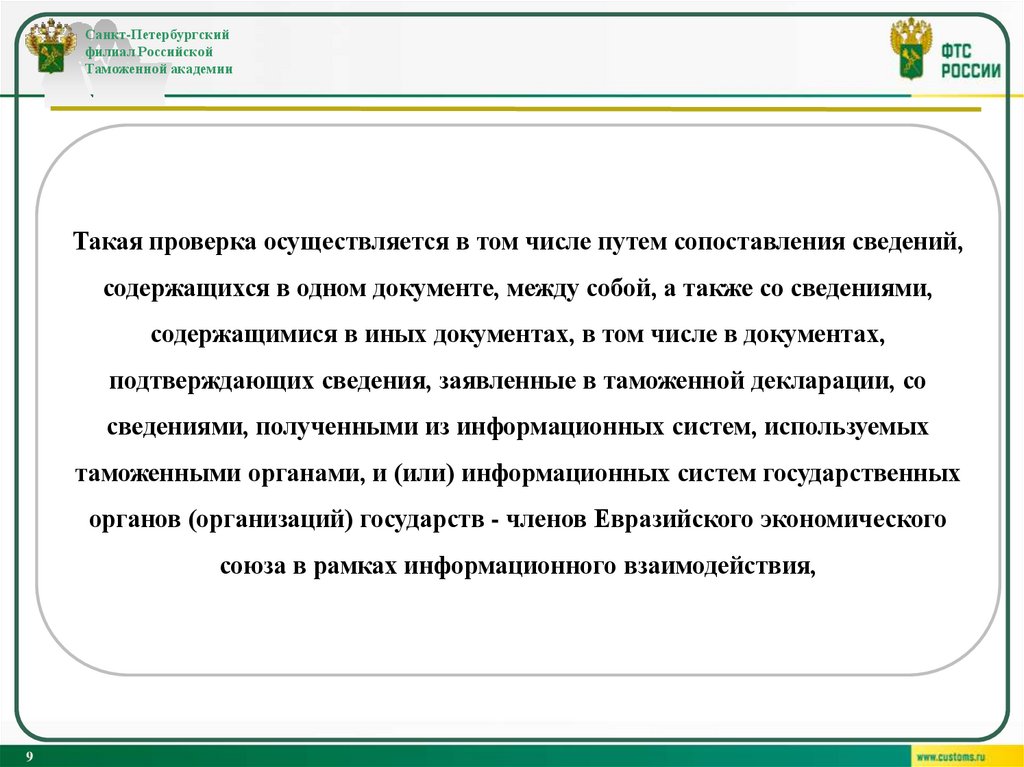
Task: Click the 'Санкт-Петербургский' header line
Action: tap(157, 35)
